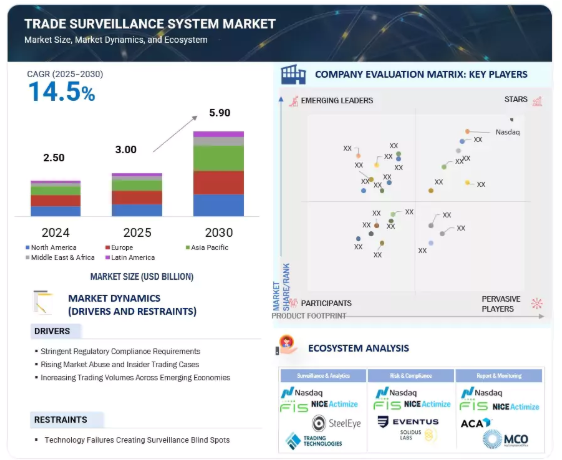Click the orange Nasdaq dot in the Stars quadrant

tap(467, 132)
